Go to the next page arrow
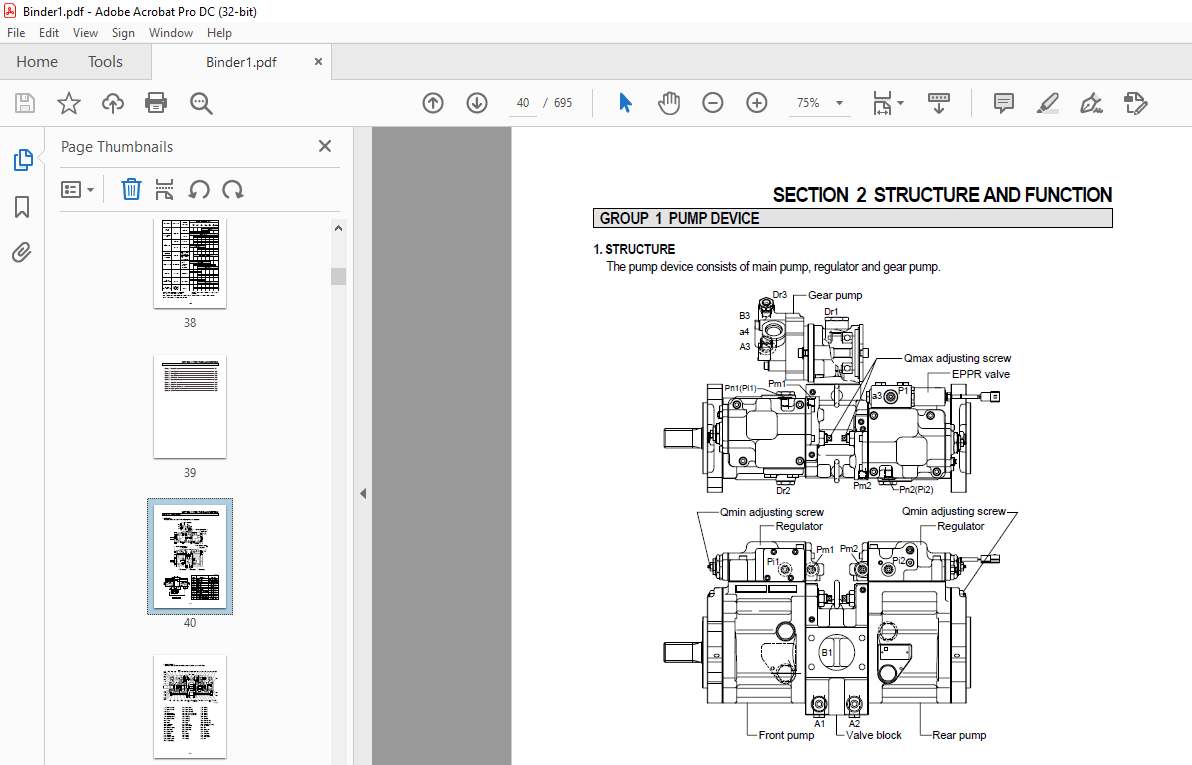The image size is (1192, 765). [x=477, y=103]
